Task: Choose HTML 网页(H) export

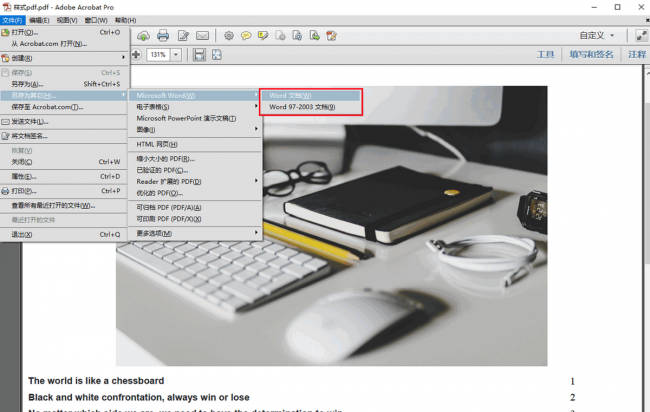Action: pos(195,144)
